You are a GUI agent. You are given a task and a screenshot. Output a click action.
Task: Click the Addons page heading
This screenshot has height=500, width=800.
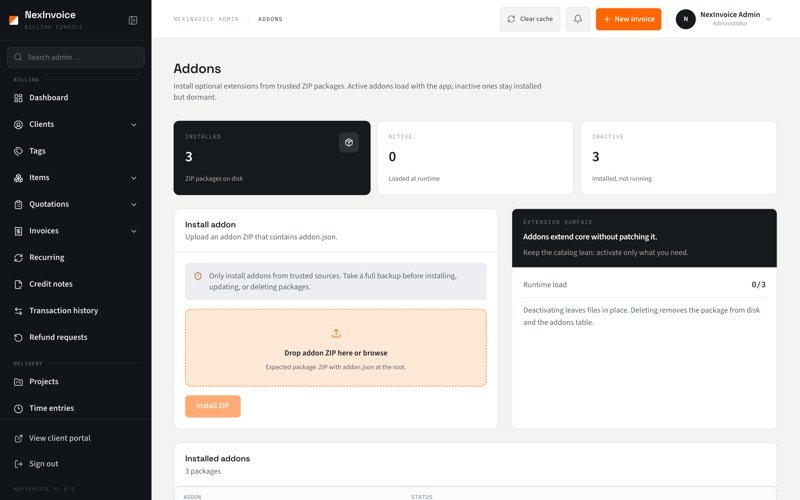click(197, 68)
